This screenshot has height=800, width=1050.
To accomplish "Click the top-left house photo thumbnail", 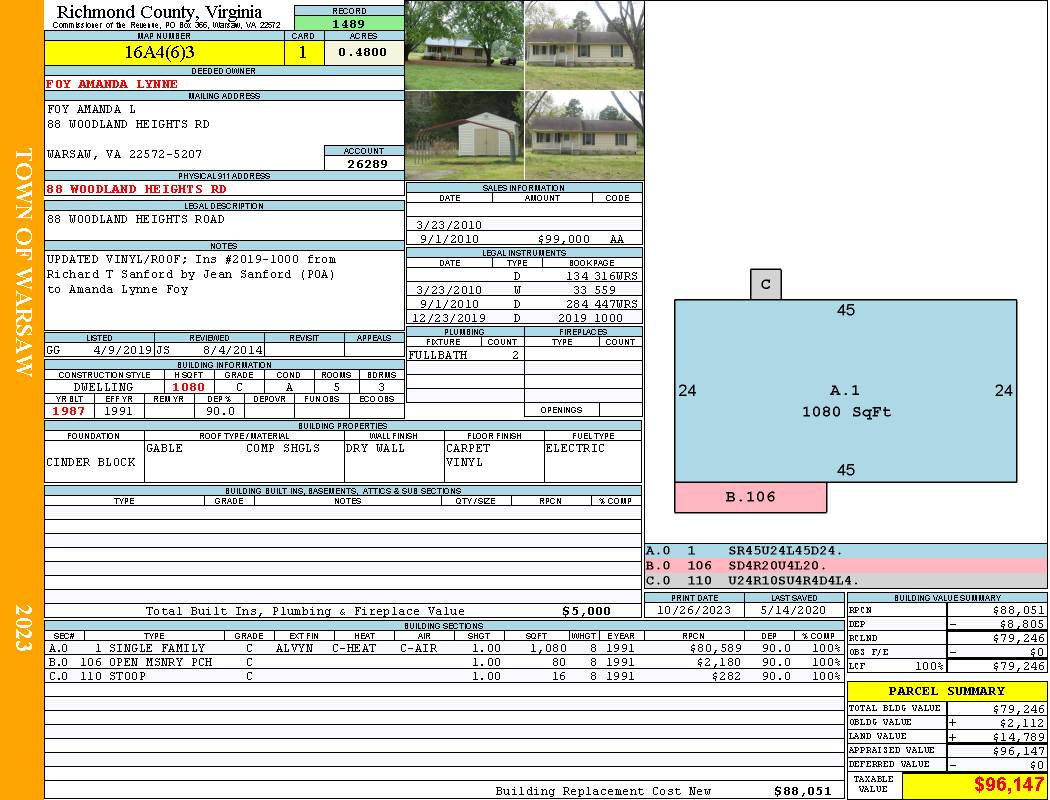I will (x=464, y=45).
